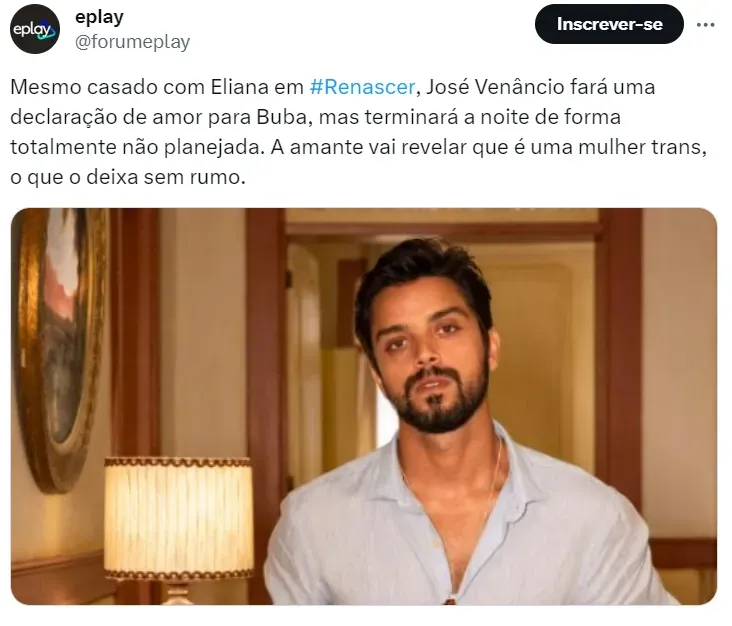Click the Inscrever-se subscribe button
This screenshot has width=732, height=626.
(x=609, y=24)
